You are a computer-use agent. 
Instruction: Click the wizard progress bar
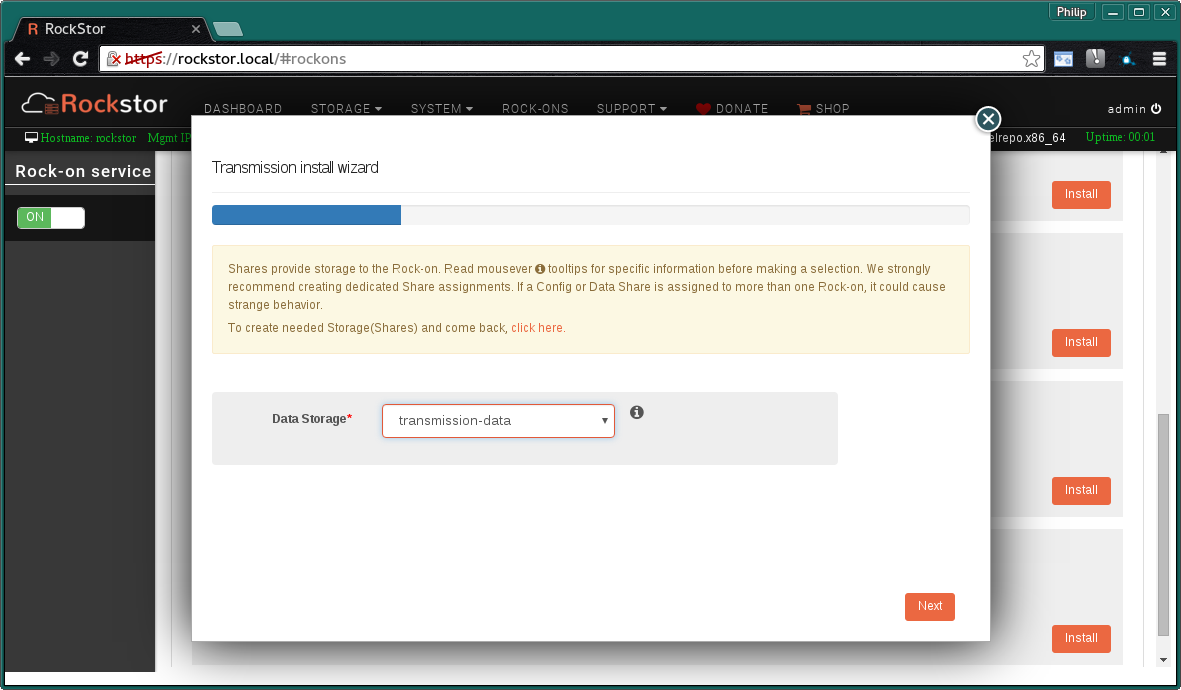pyautogui.click(x=590, y=215)
